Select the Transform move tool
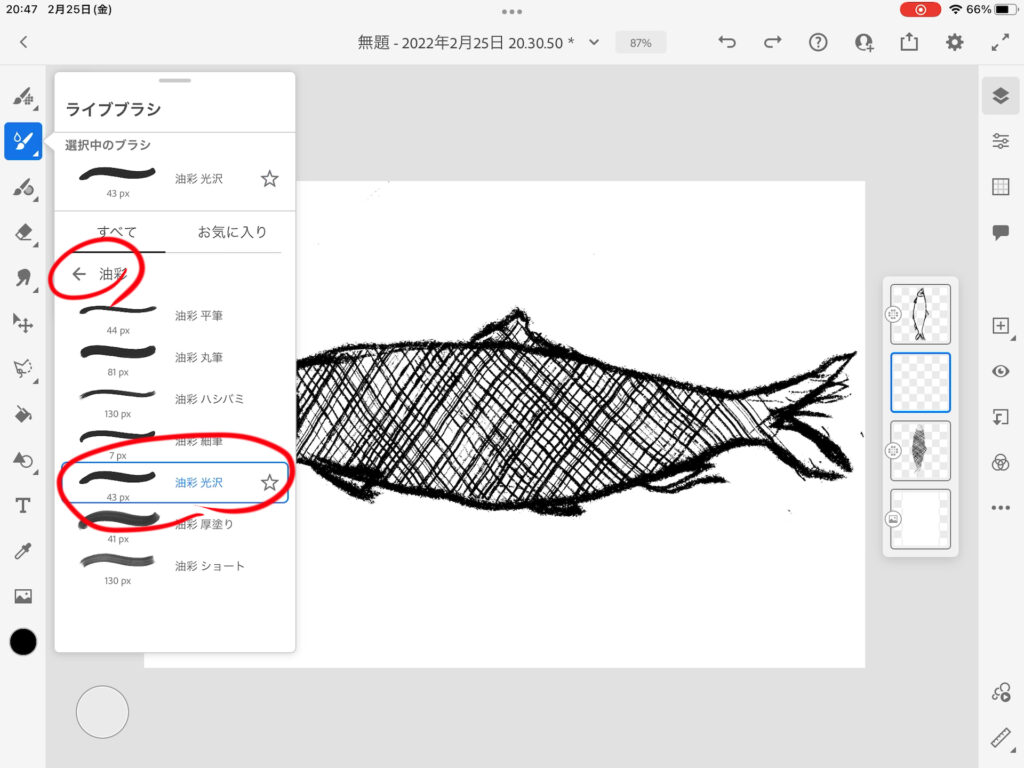 point(23,323)
